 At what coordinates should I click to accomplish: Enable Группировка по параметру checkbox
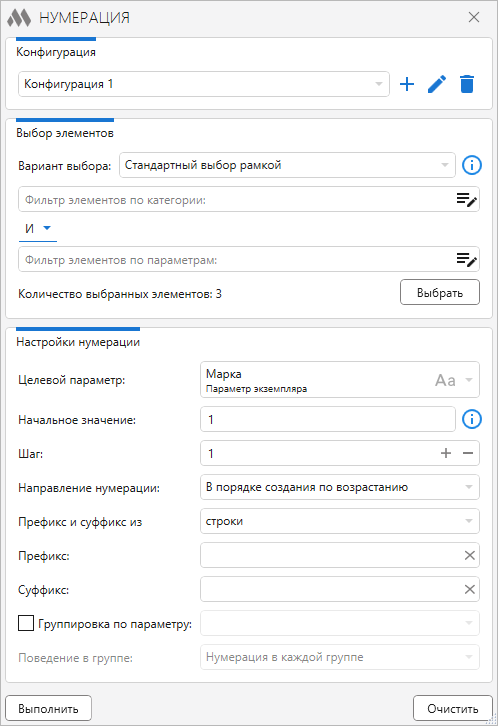(26, 623)
